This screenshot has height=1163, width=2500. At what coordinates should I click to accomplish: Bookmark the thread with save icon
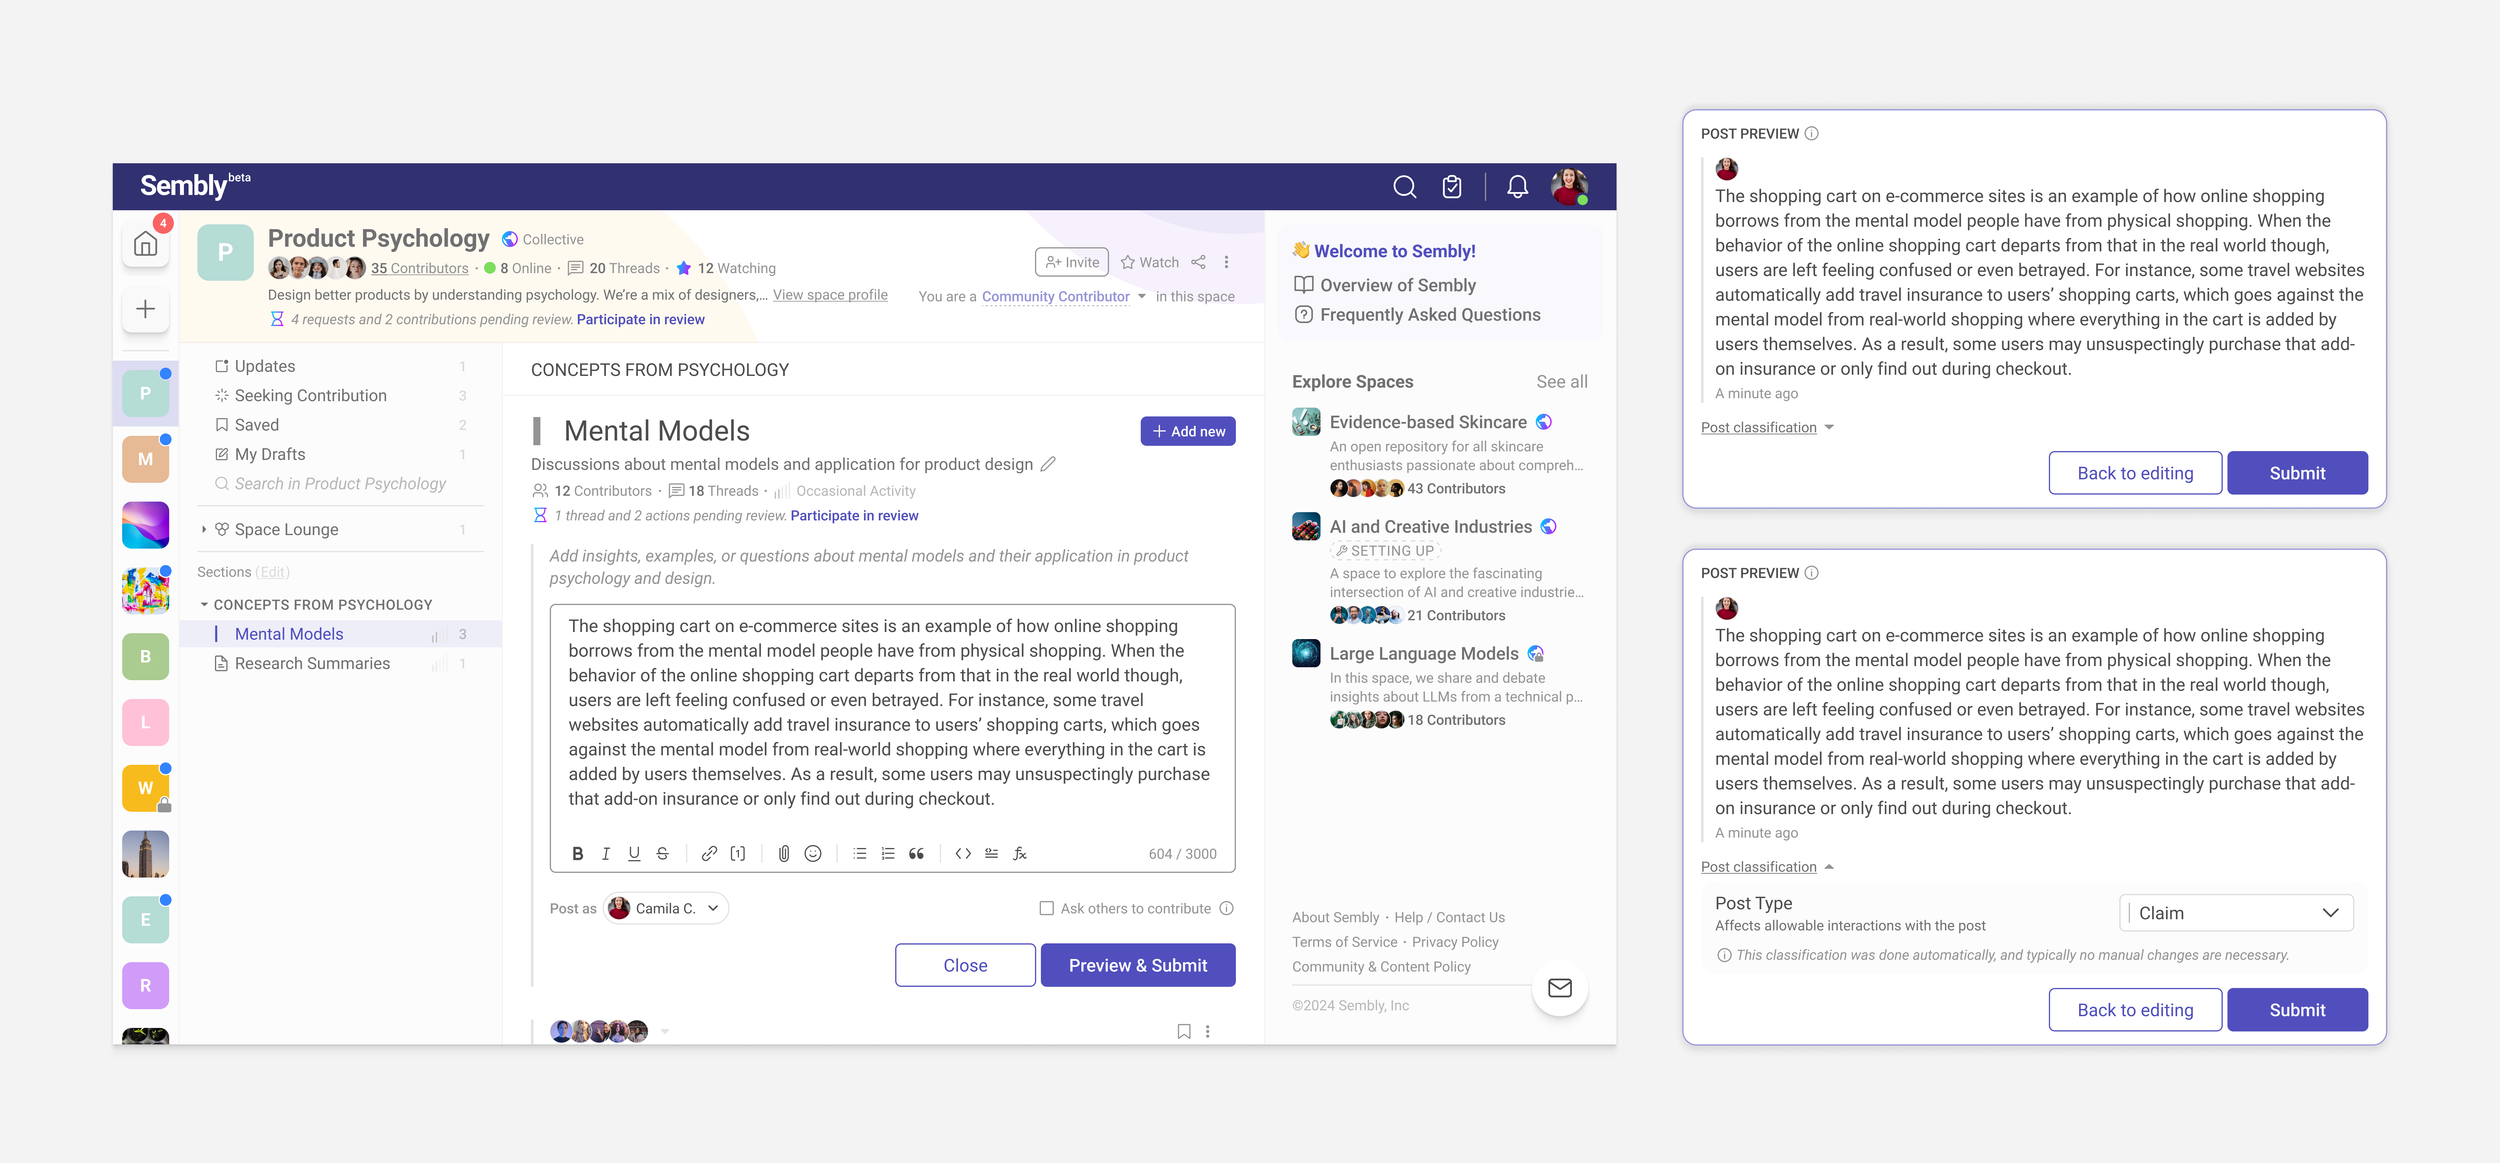[1184, 1031]
